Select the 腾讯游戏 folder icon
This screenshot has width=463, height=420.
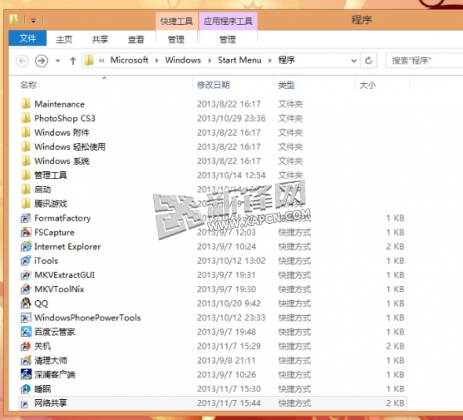coord(26,204)
